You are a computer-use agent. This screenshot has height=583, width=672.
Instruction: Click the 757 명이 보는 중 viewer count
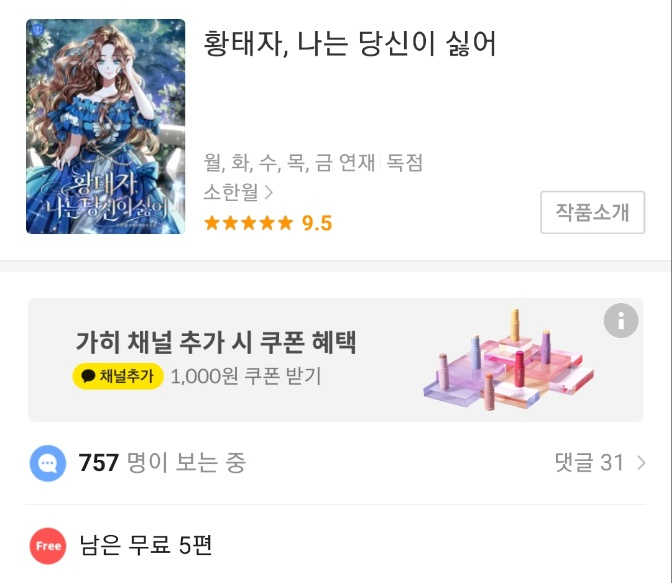tap(162, 463)
